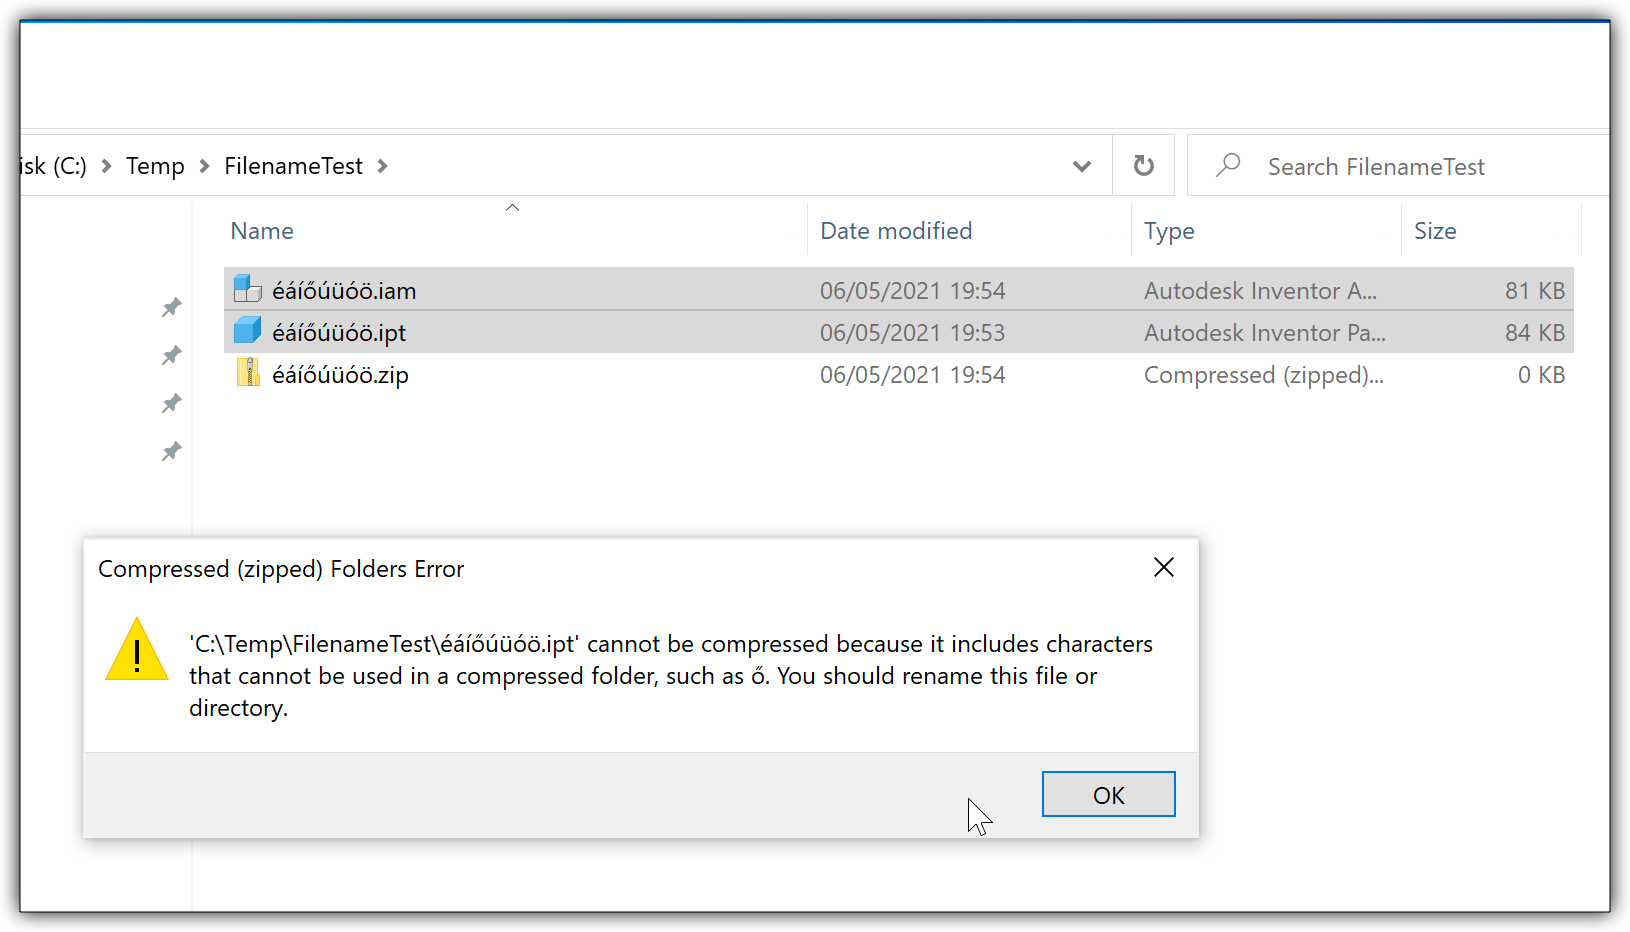The height and width of the screenshot is (932, 1630).
Task: Expand the breadcrumb arrow after FilenameTest
Action: [x=383, y=166]
